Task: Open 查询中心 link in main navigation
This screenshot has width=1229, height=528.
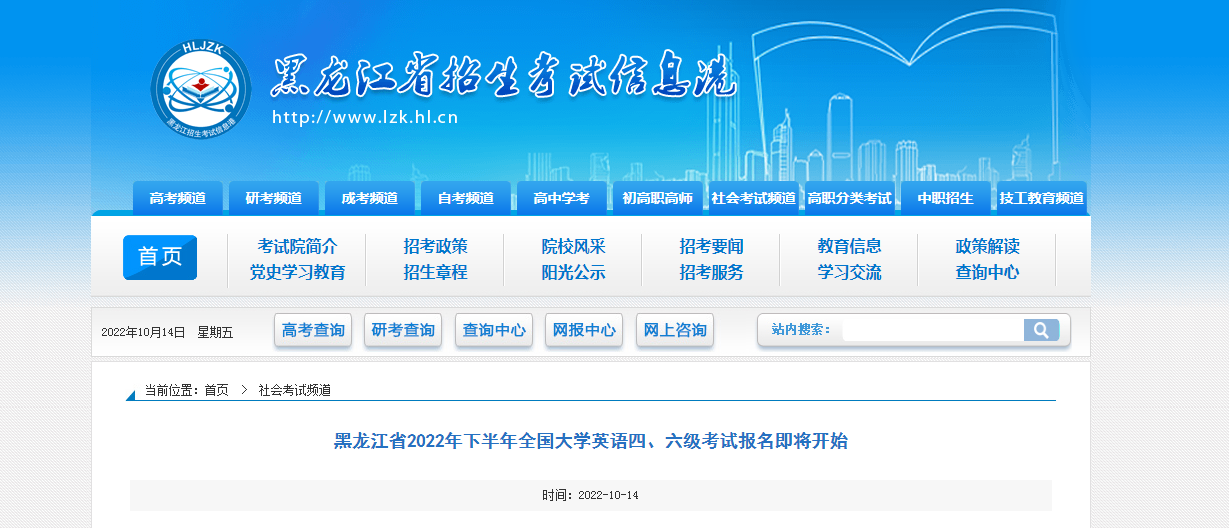Action: tap(987, 272)
